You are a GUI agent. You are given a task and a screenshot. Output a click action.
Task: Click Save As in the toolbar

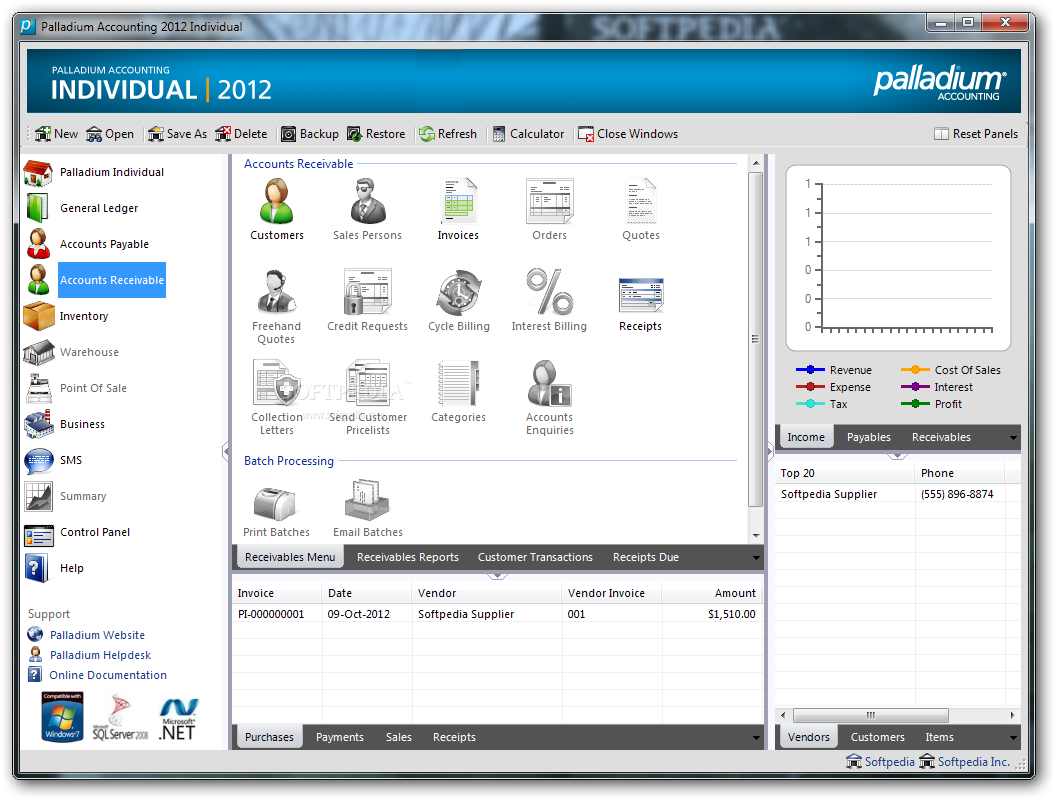pos(178,134)
